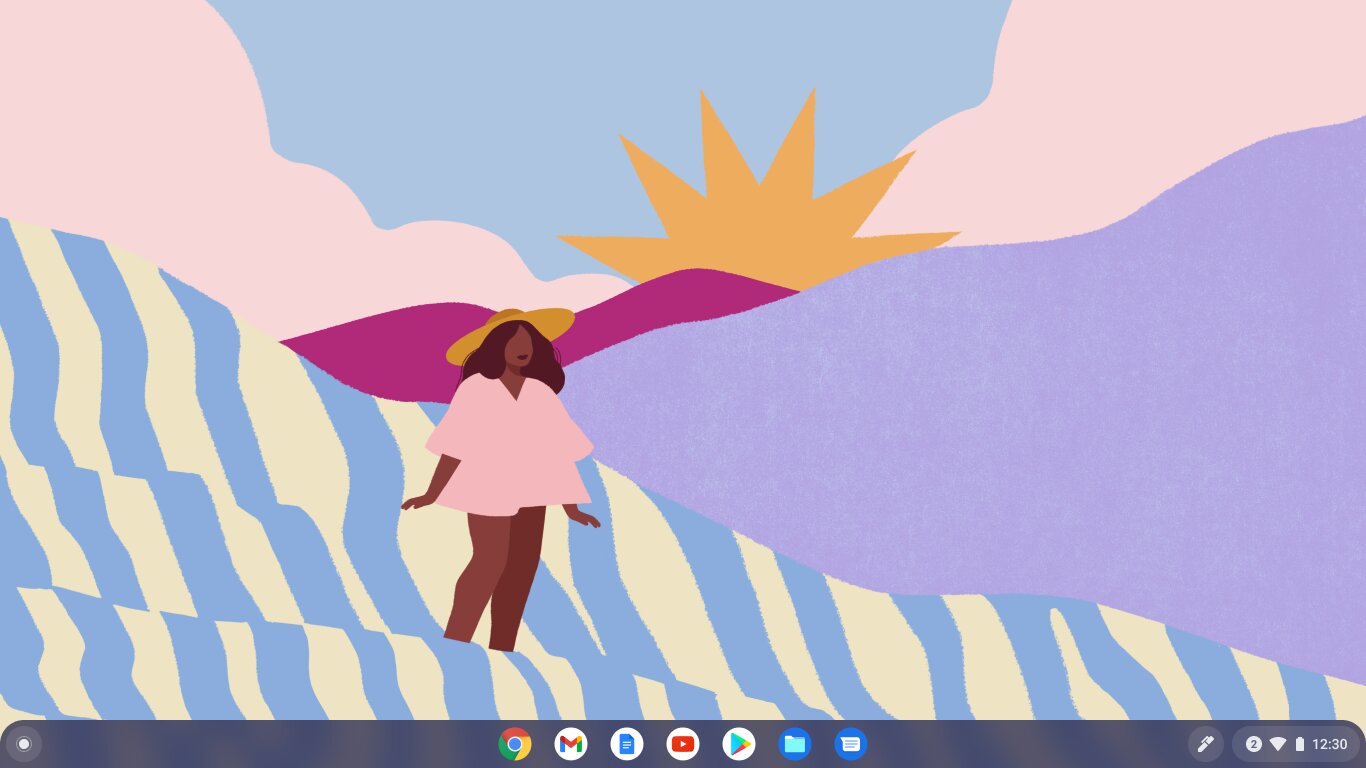Image resolution: width=1366 pixels, height=768 pixels.
Task: Launch Google Chrome from the shelf
Action: pyautogui.click(x=515, y=744)
